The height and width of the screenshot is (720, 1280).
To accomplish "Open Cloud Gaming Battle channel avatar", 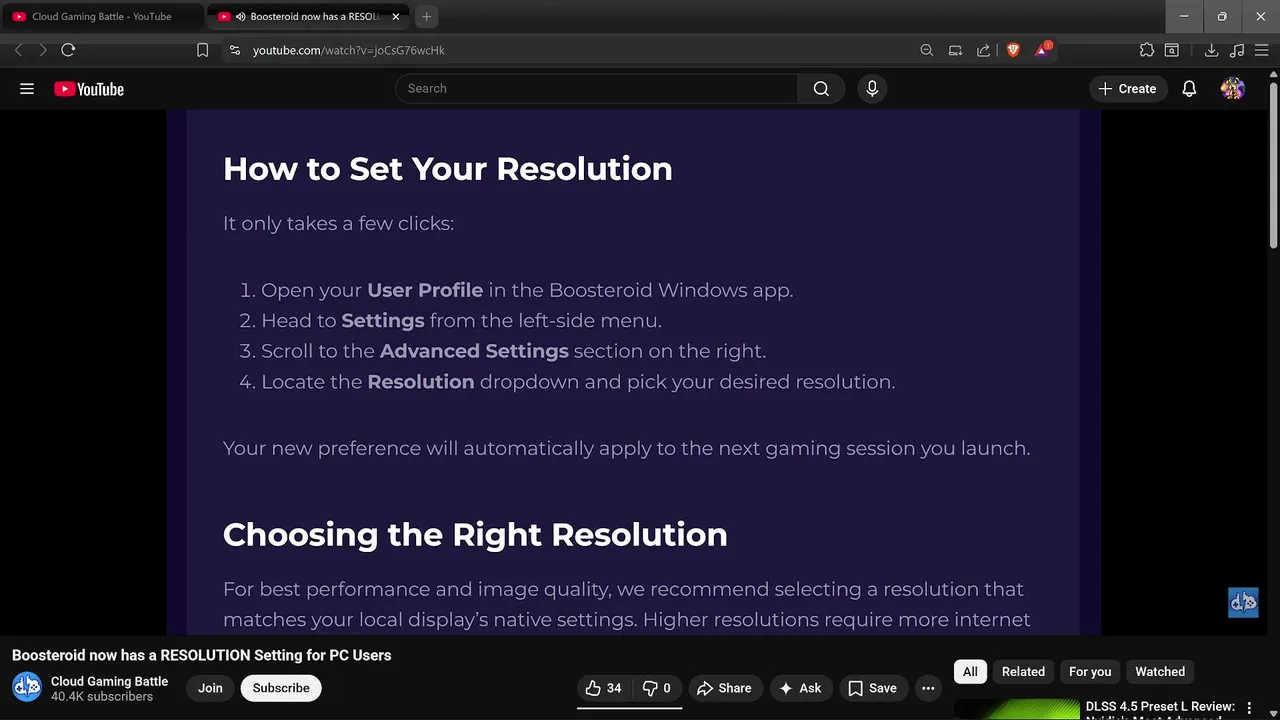I will [x=27, y=687].
